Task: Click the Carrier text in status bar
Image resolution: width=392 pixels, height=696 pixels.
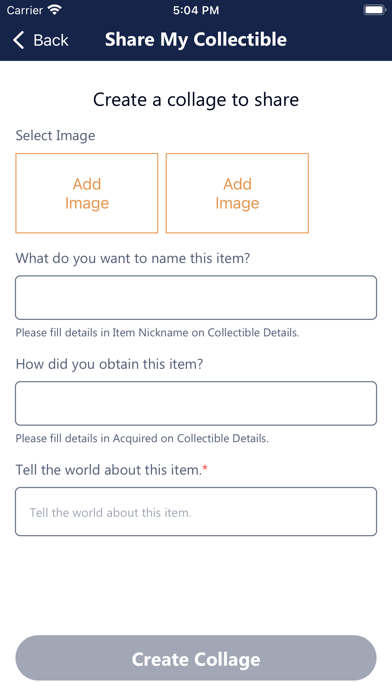Action: (x=25, y=10)
